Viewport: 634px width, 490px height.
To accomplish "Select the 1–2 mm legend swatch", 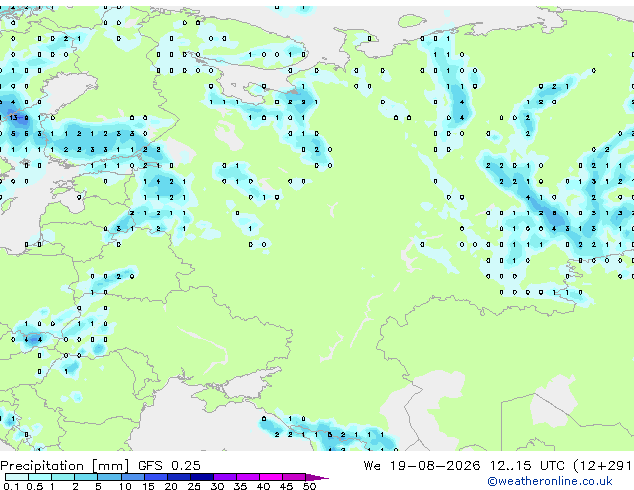I will [63, 477].
